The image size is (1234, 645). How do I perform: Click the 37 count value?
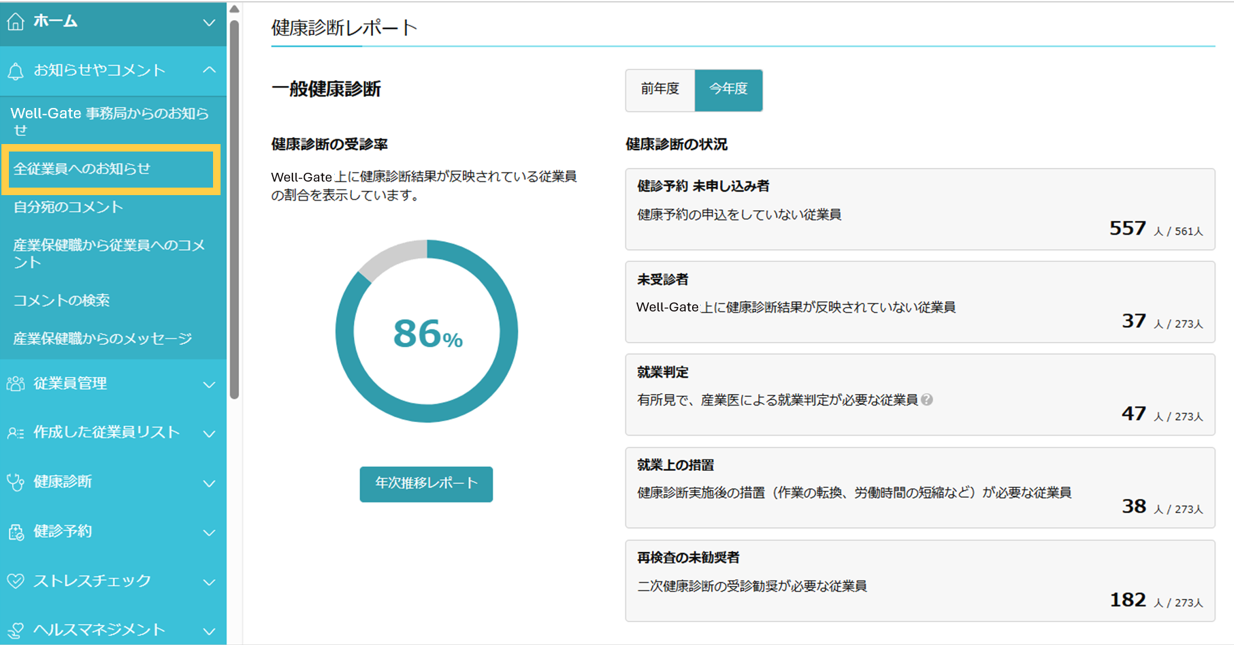[1134, 321]
